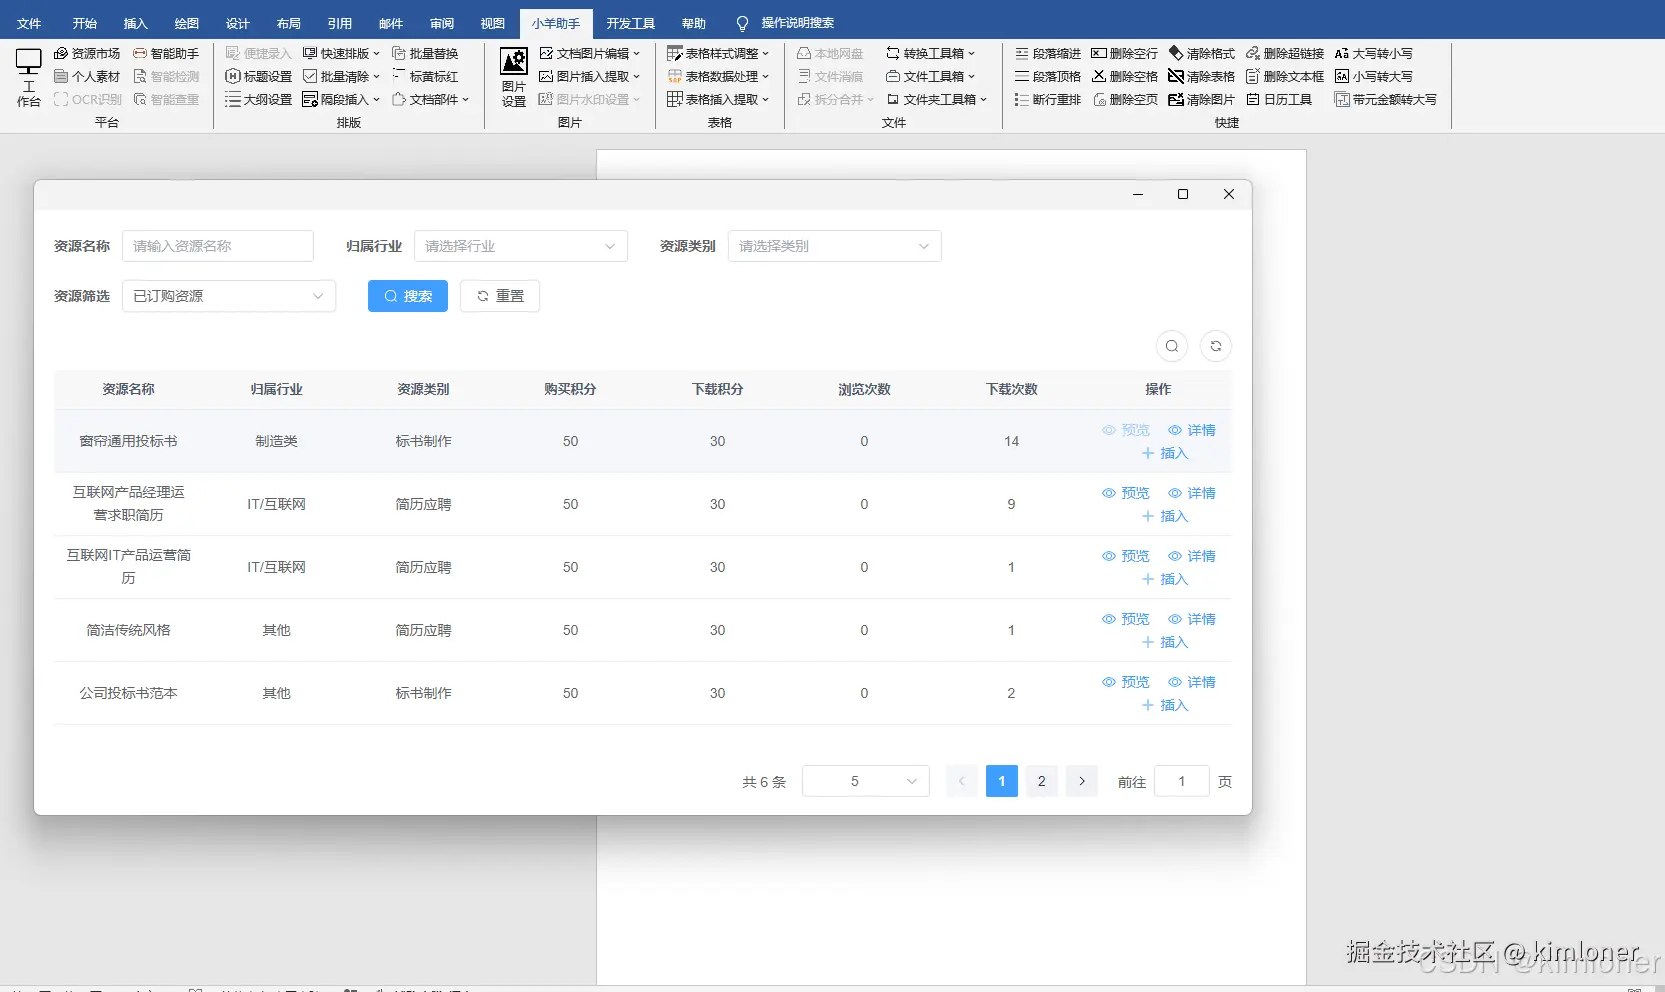Expand 文档图片编辑 dropdown
Image resolution: width=1665 pixels, height=992 pixels.
click(590, 53)
